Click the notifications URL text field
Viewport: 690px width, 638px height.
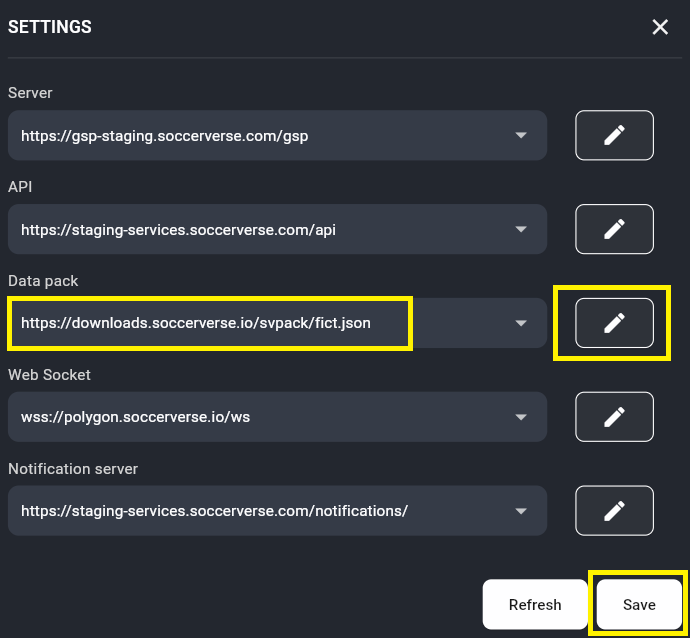pyautogui.click(x=214, y=511)
